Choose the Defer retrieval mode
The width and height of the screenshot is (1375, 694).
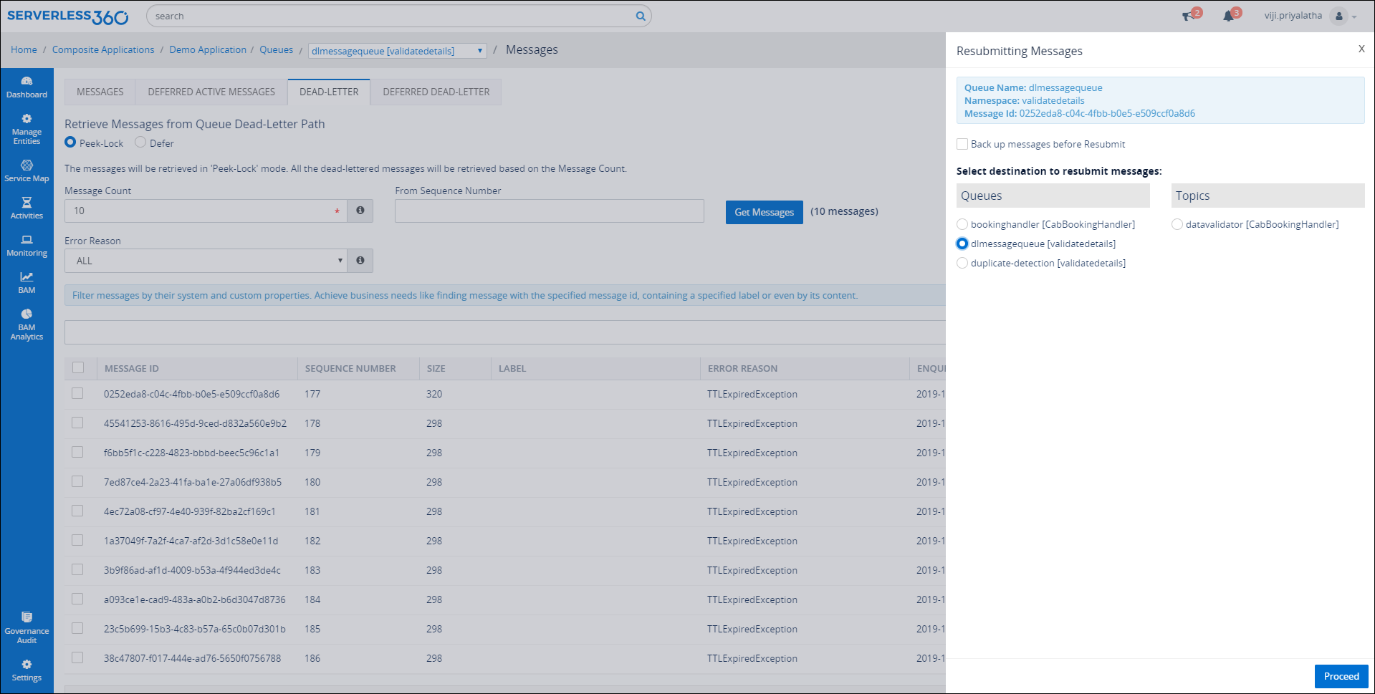(x=140, y=143)
